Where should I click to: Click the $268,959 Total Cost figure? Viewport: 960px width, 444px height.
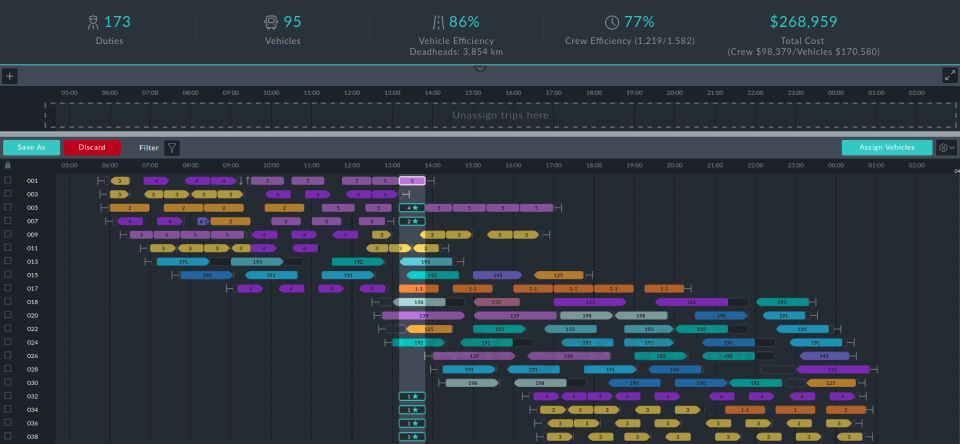[808, 22]
